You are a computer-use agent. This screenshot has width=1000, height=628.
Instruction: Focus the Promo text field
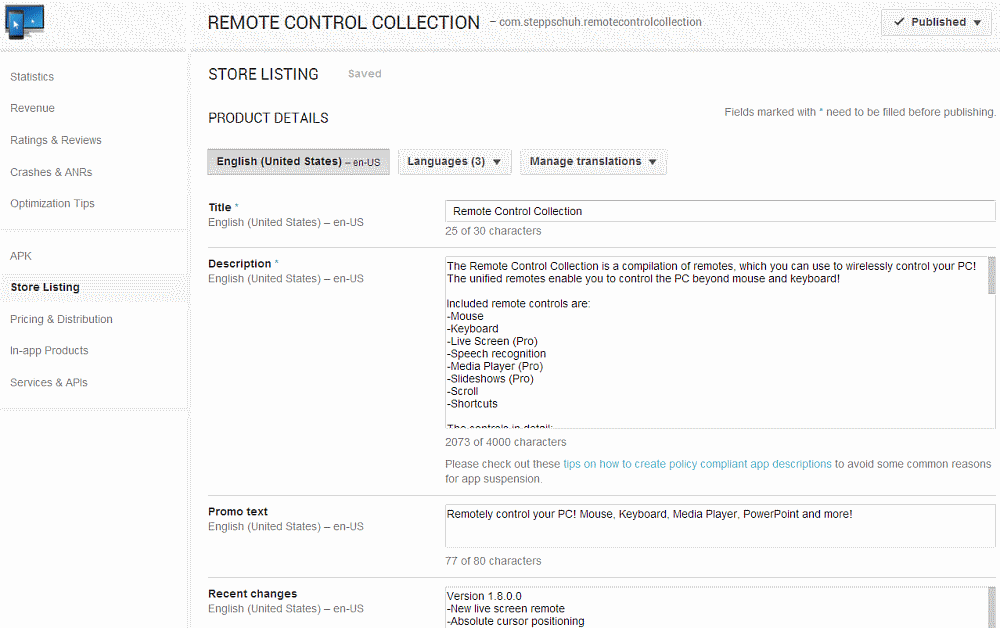[x=719, y=526]
